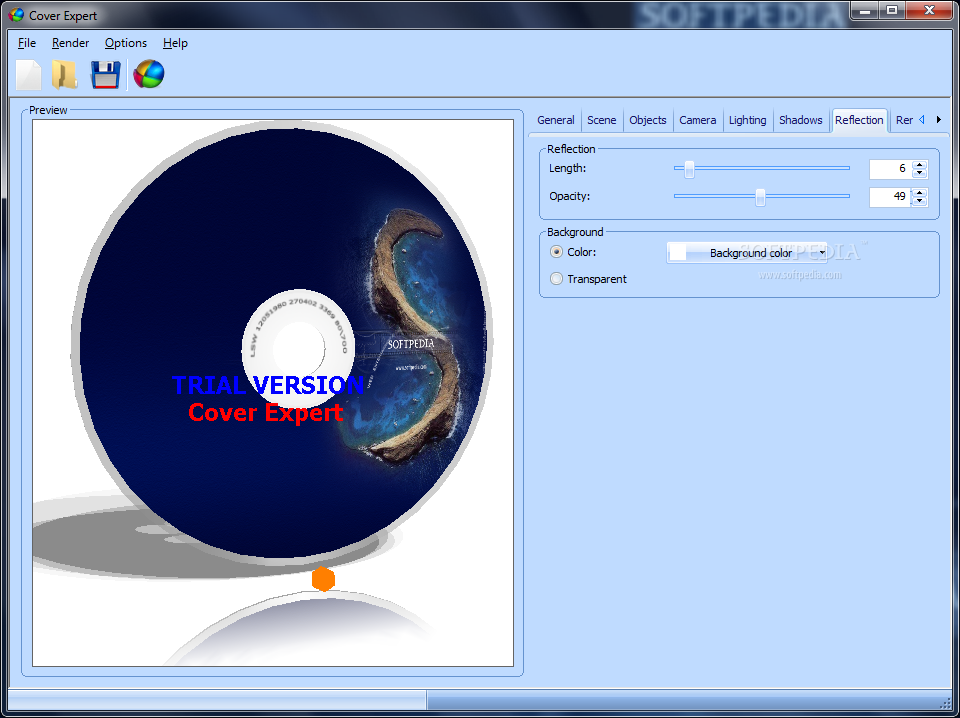
Task: Click the Length value field showing 6
Action: click(890, 169)
